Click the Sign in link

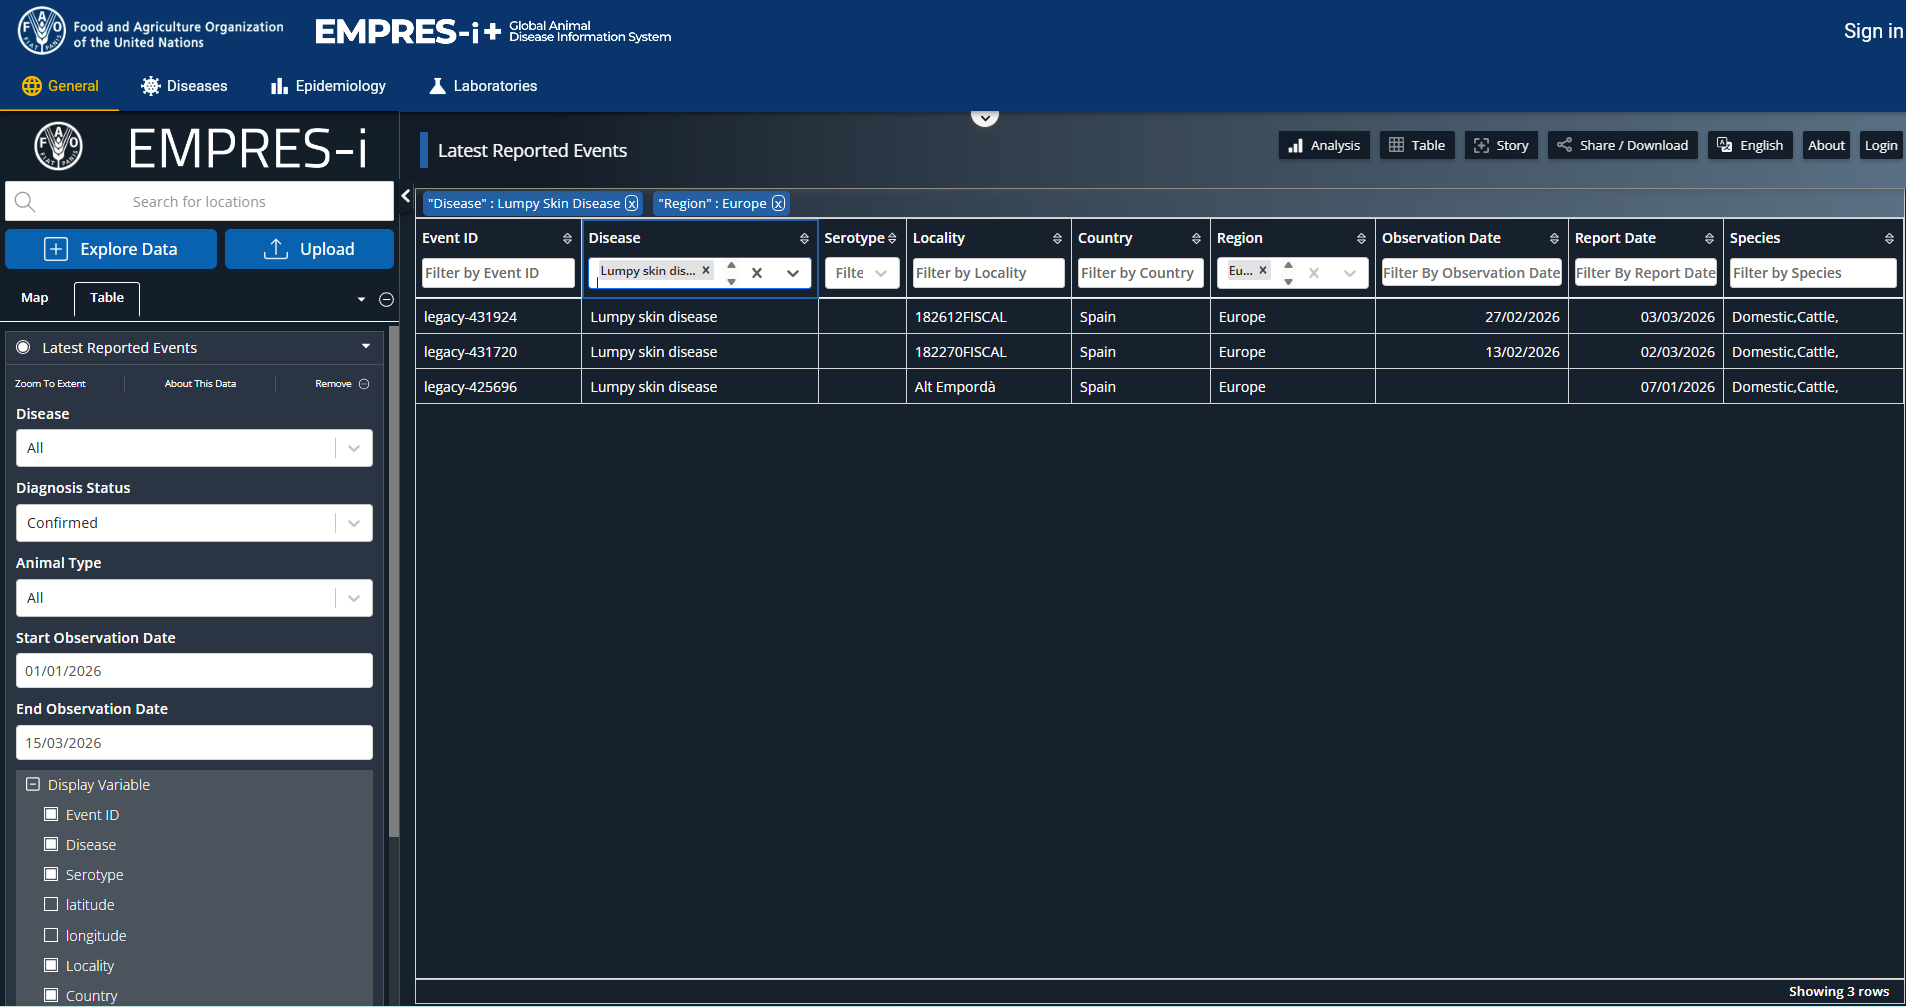[1873, 31]
